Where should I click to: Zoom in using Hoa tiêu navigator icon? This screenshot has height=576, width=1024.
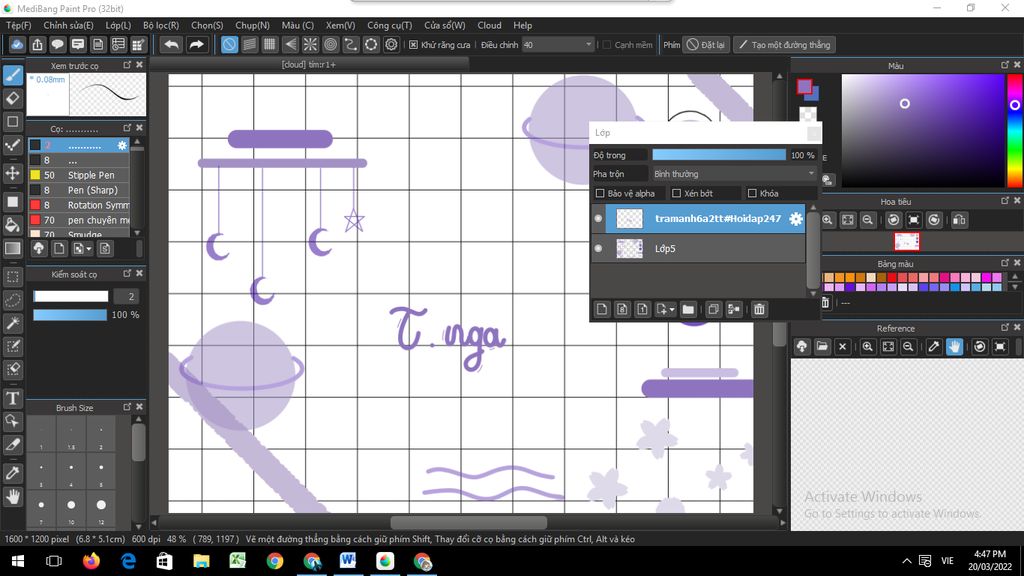[827, 220]
